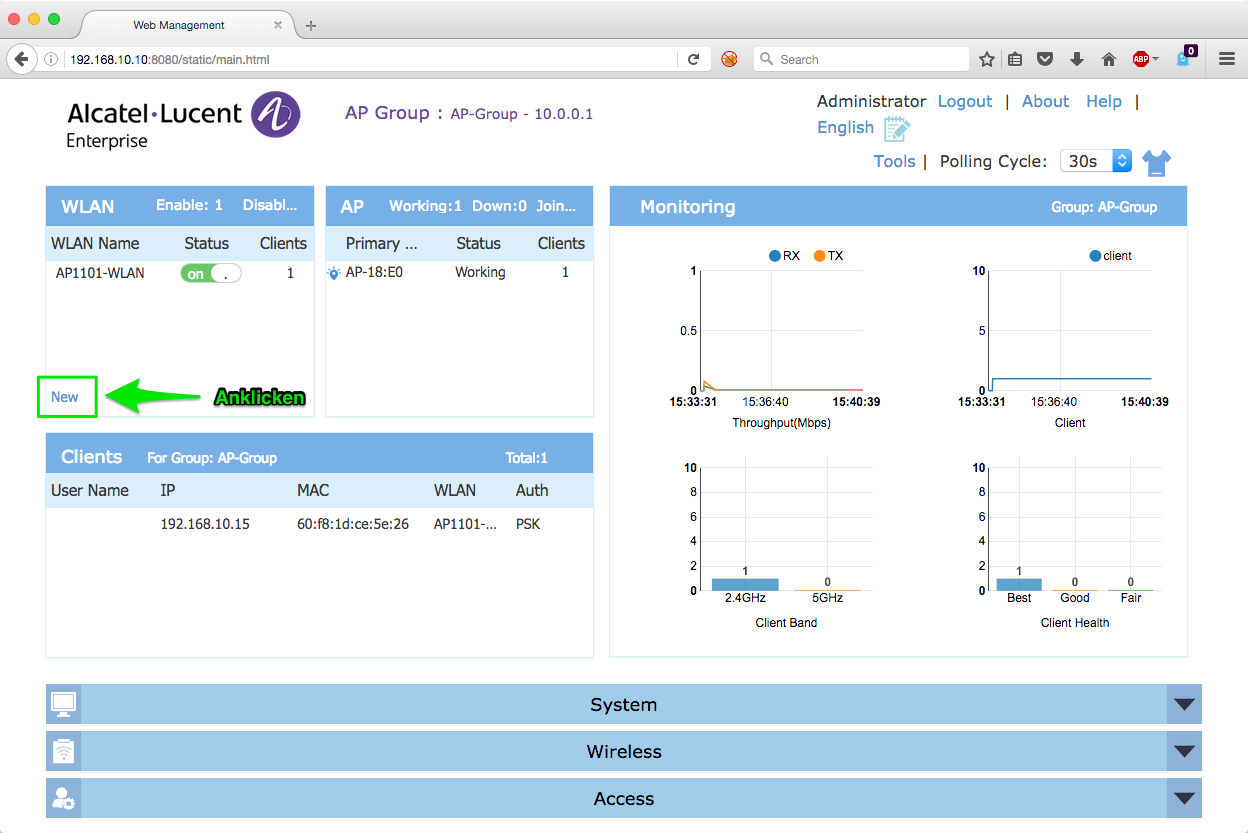Click the blue T-shirt theme icon
This screenshot has height=833, width=1248.
1156,162
